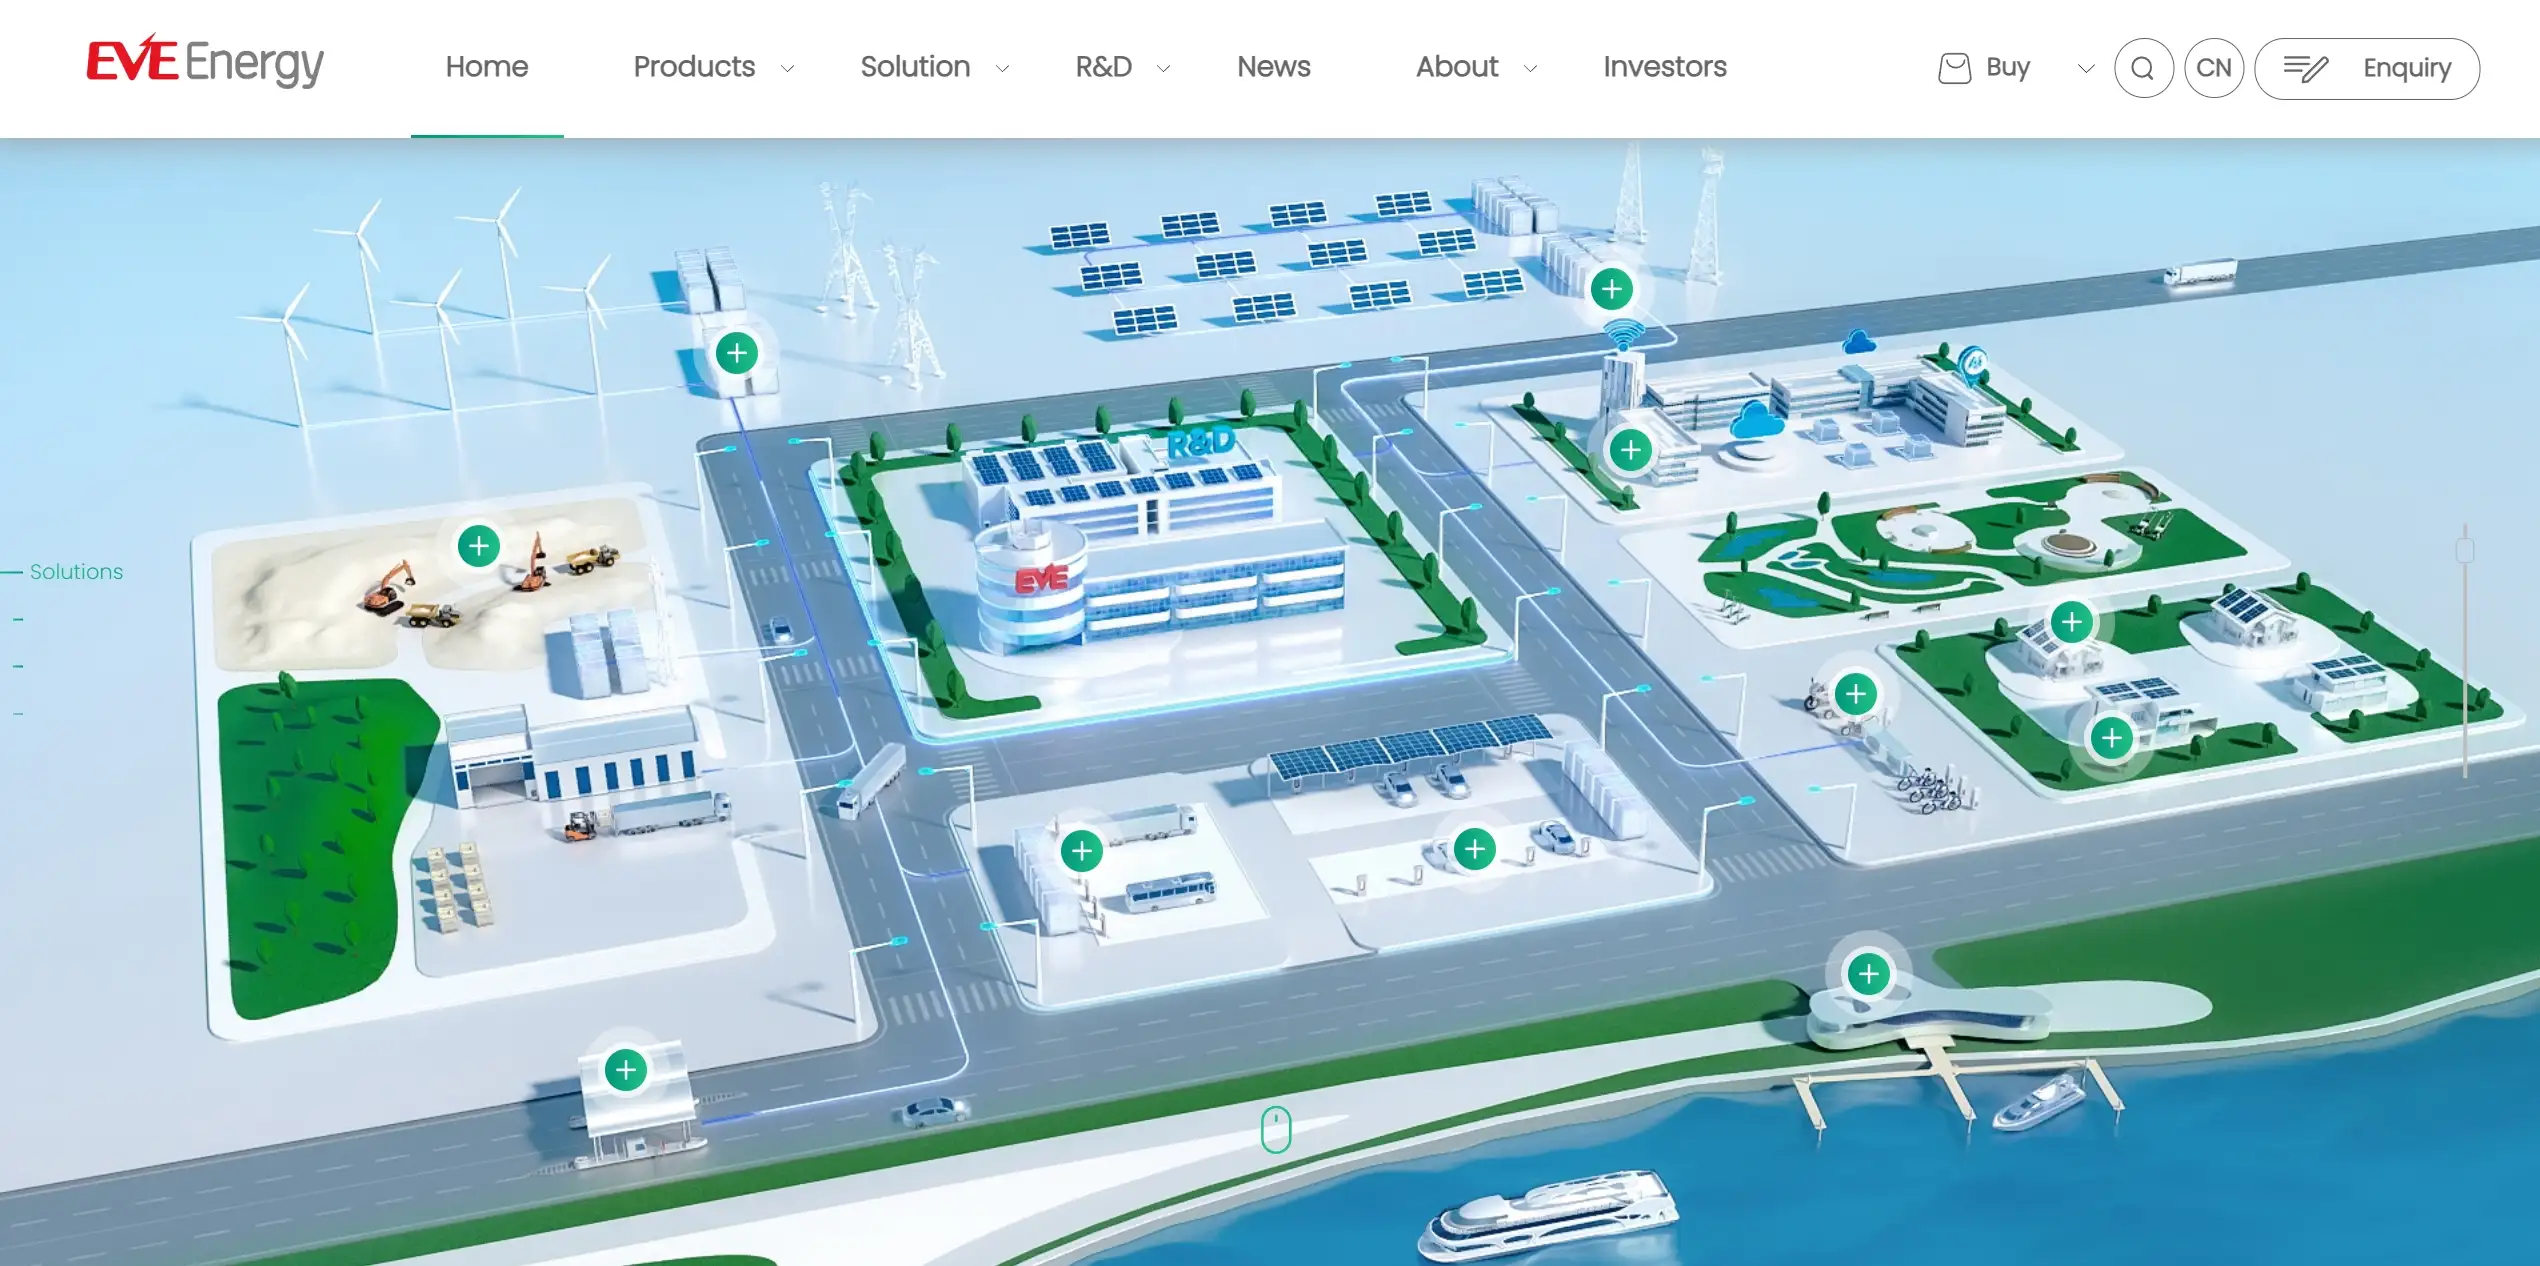Switch language with CN toggle

[x=2213, y=68]
